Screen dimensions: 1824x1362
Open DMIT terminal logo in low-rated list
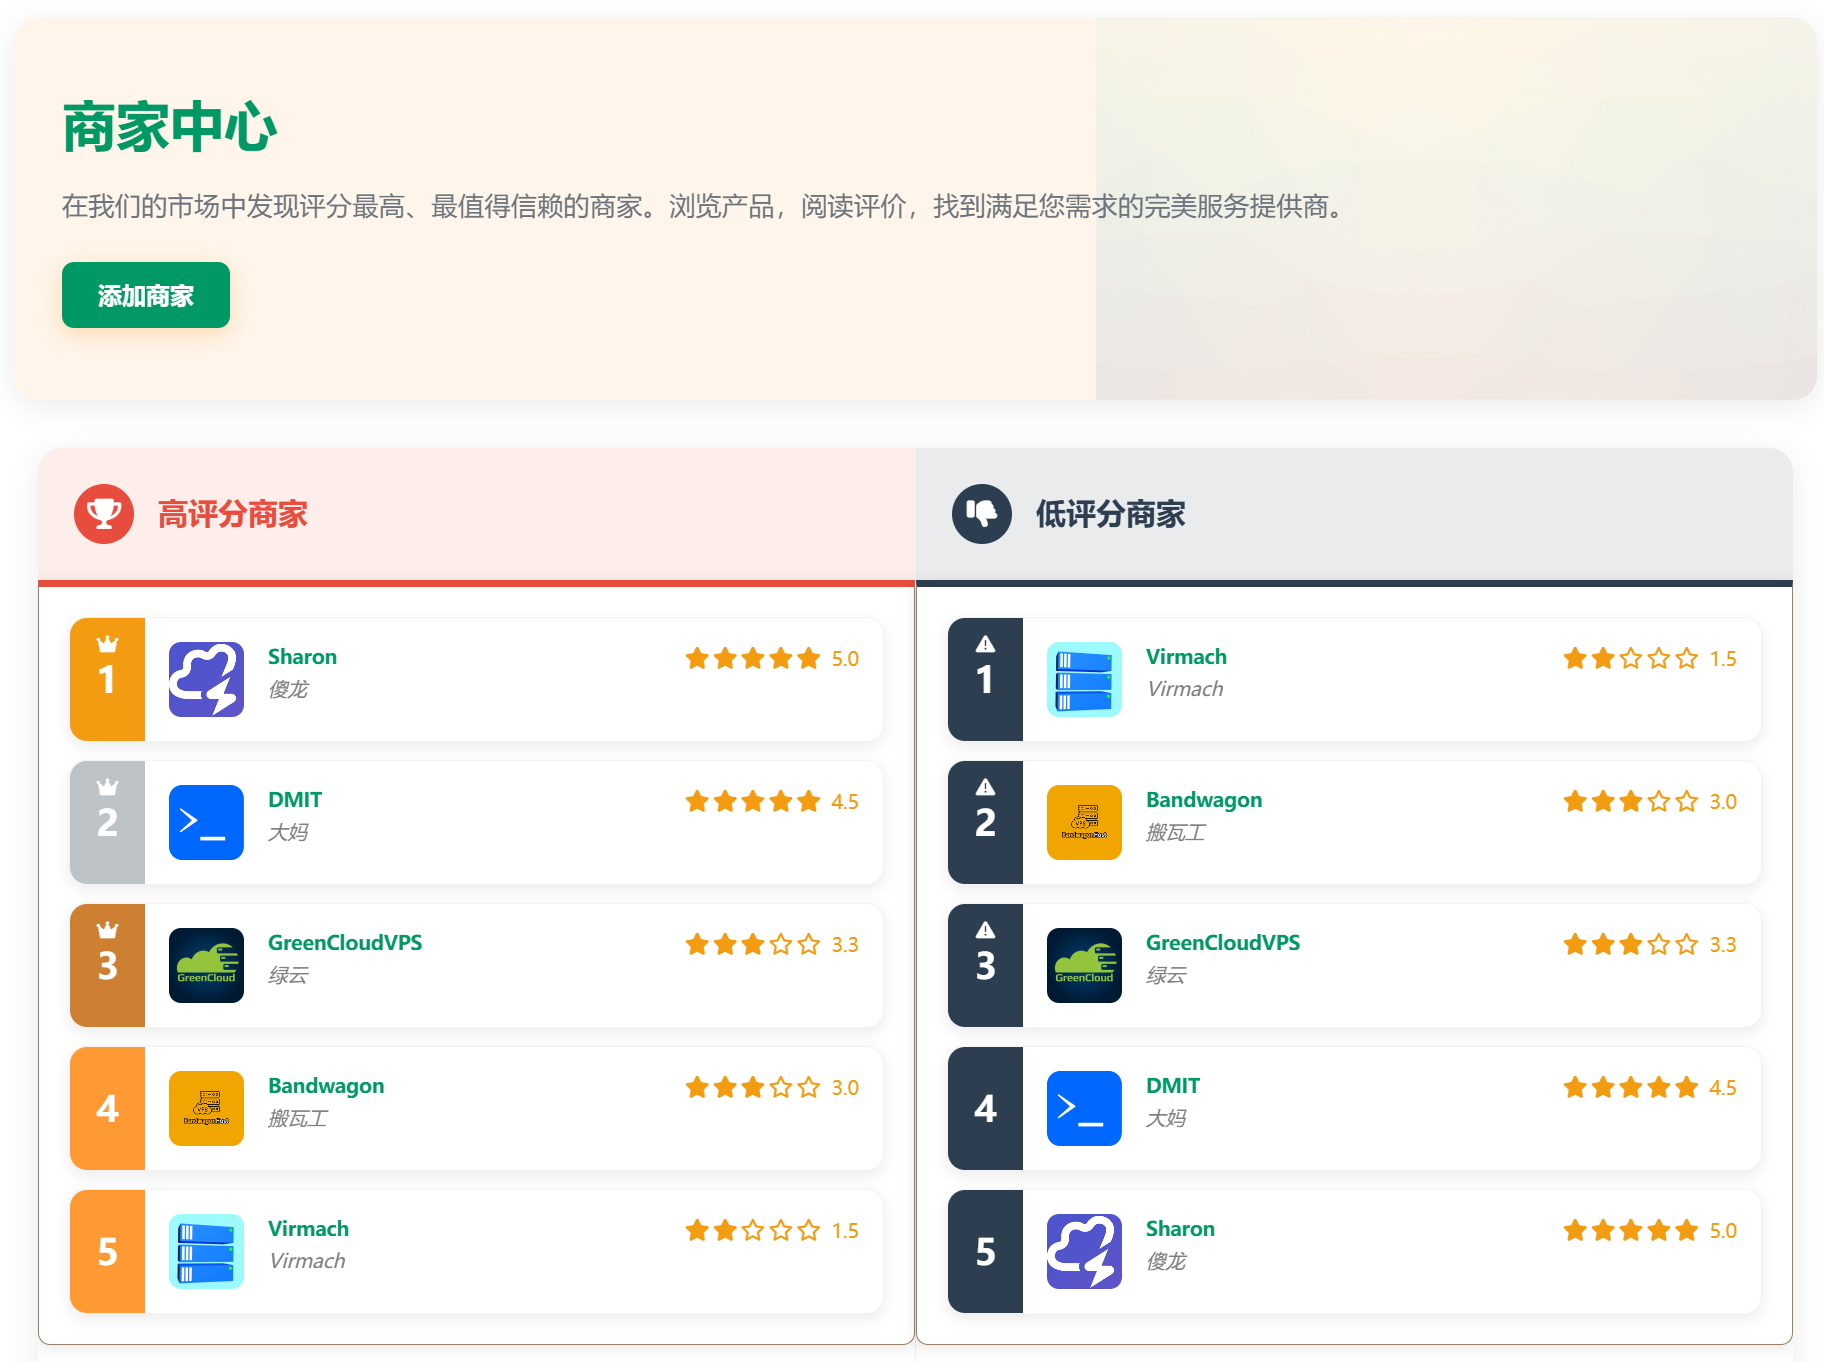[x=1084, y=1108]
